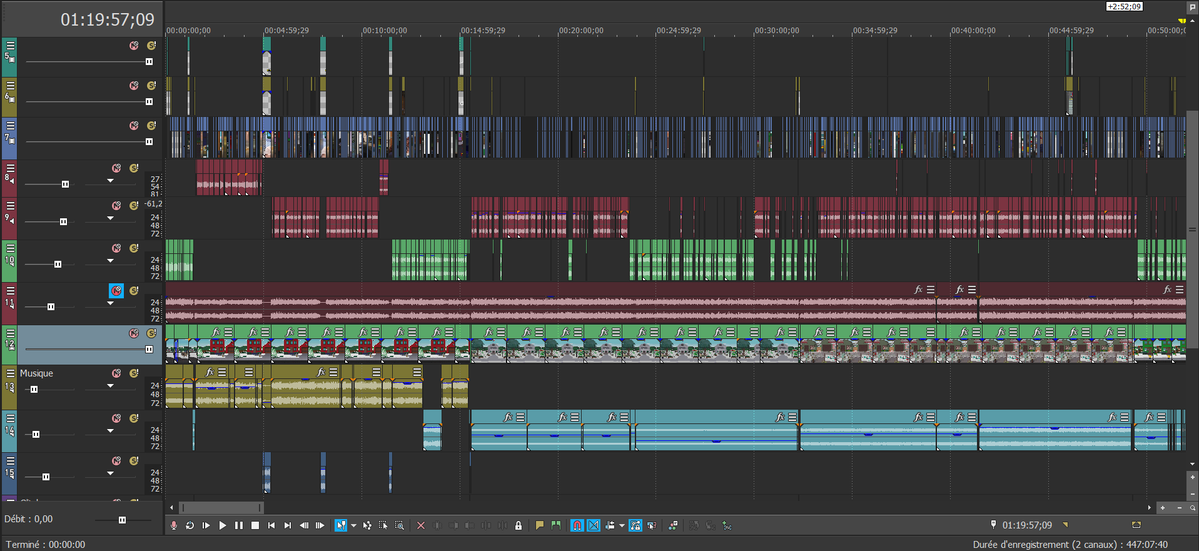Click the horizontal timeline scrollbar thumb

coord(221,507)
